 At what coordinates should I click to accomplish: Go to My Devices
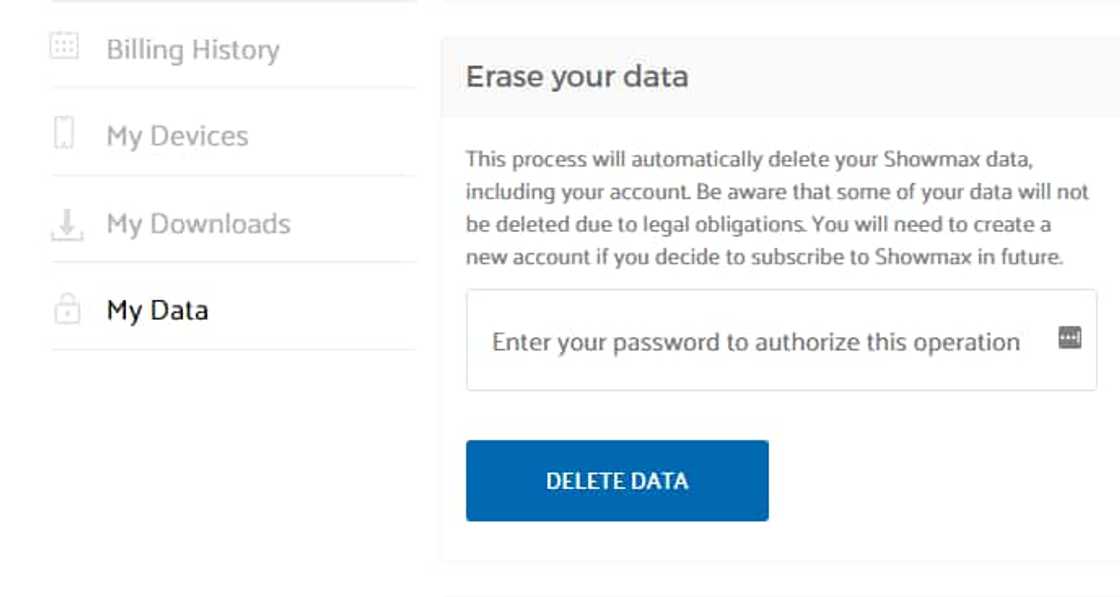click(177, 136)
